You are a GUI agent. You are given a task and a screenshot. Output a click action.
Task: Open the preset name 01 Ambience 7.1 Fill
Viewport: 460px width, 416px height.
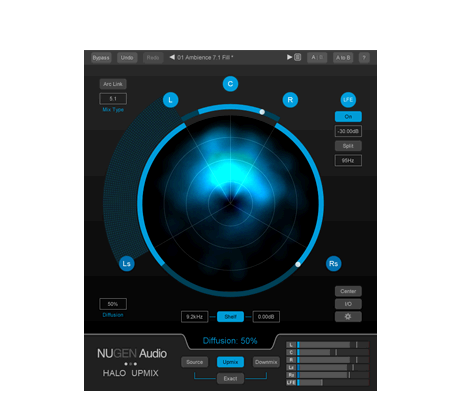coord(205,58)
